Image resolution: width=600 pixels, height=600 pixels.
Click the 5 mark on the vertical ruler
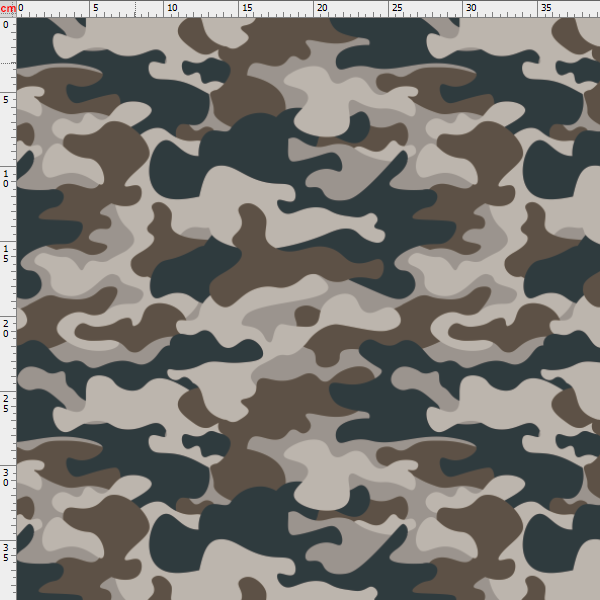point(5,100)
